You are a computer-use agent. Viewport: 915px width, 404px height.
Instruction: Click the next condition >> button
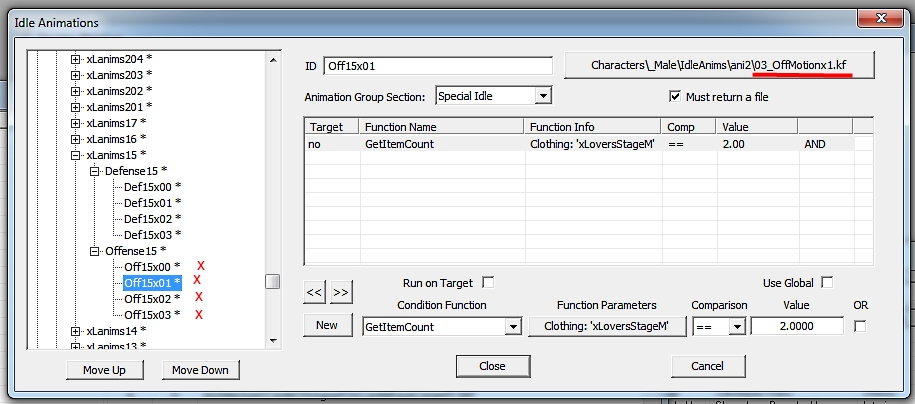(341, 293)
